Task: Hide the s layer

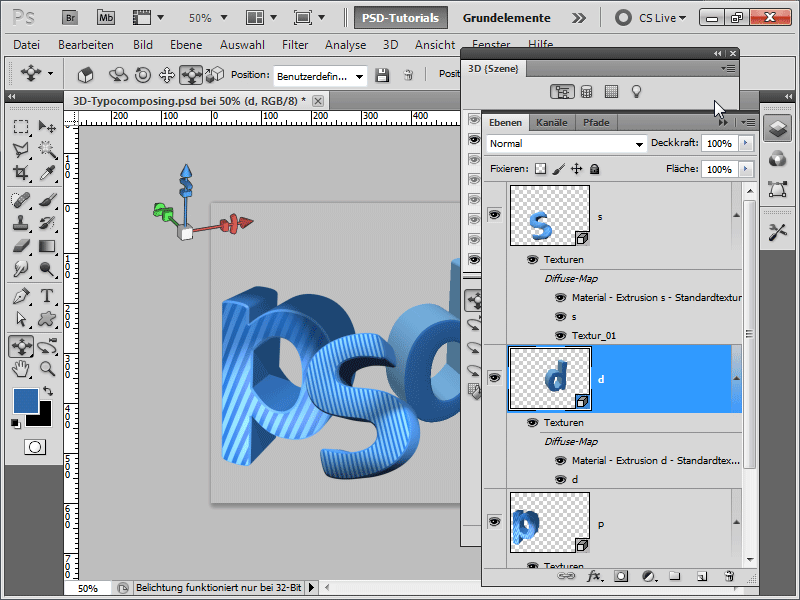Action: pyautogui.click(x=494, y=215)
